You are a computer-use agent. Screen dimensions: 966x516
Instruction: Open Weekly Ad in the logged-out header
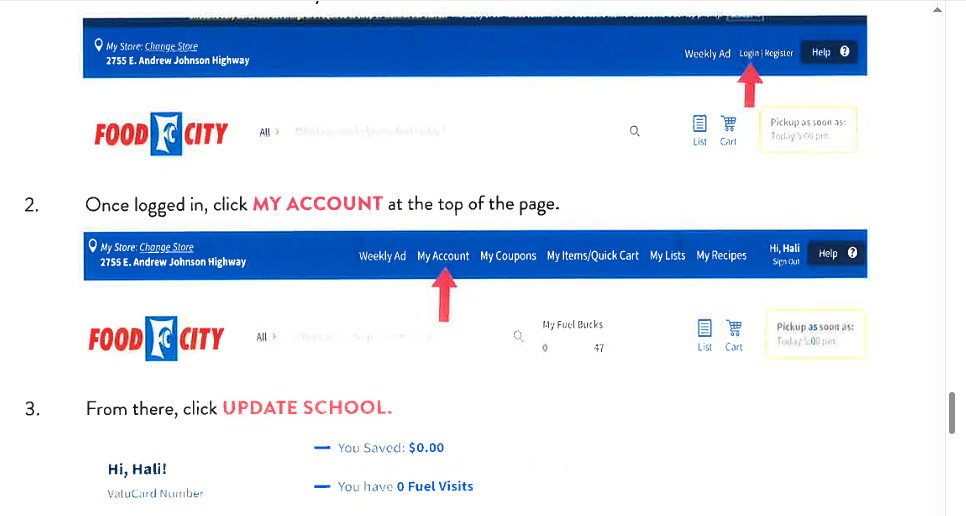707,54
